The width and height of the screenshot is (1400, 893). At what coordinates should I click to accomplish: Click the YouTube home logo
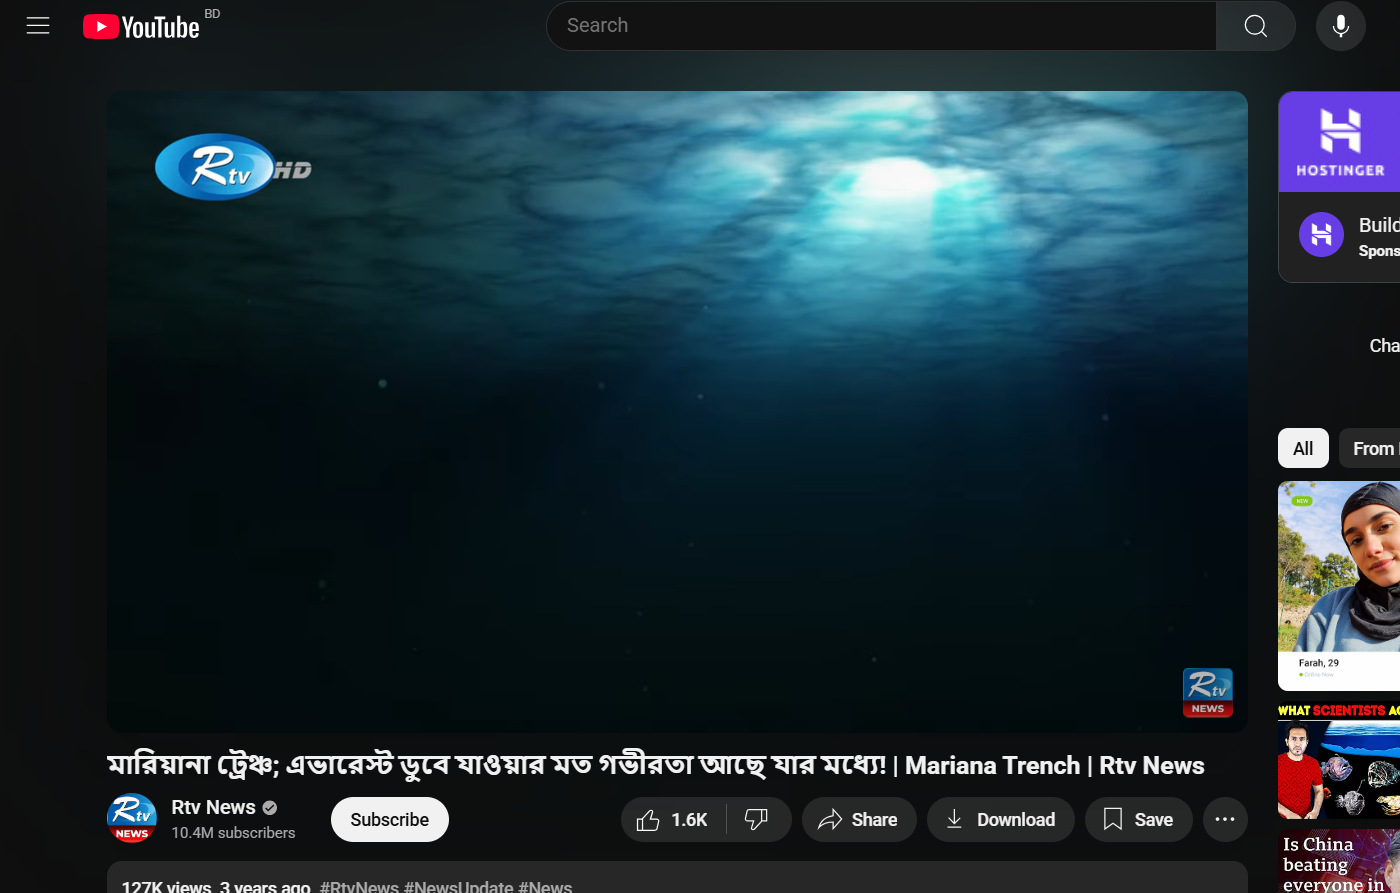pyautogui.click(x=141, y=27)
